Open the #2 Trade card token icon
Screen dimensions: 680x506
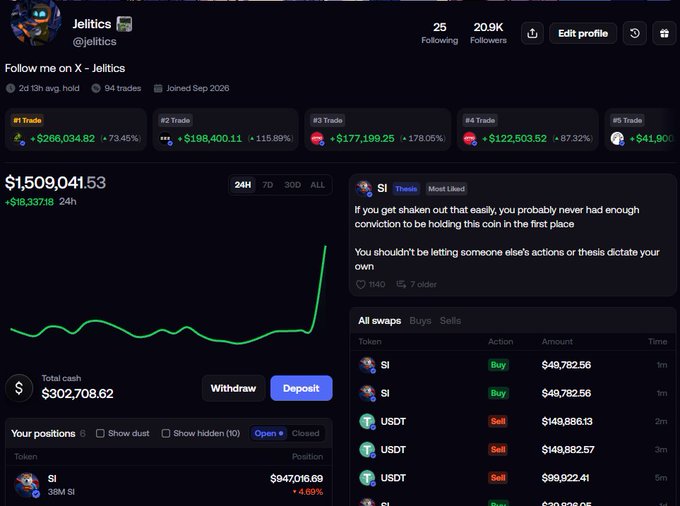coord(166,139)
